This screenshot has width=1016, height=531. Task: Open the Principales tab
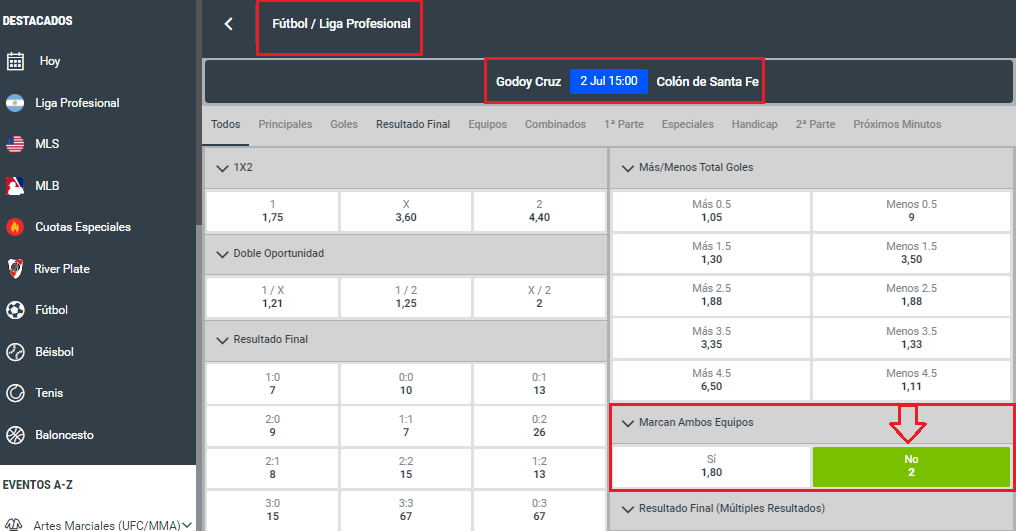[x=285, y=124]
